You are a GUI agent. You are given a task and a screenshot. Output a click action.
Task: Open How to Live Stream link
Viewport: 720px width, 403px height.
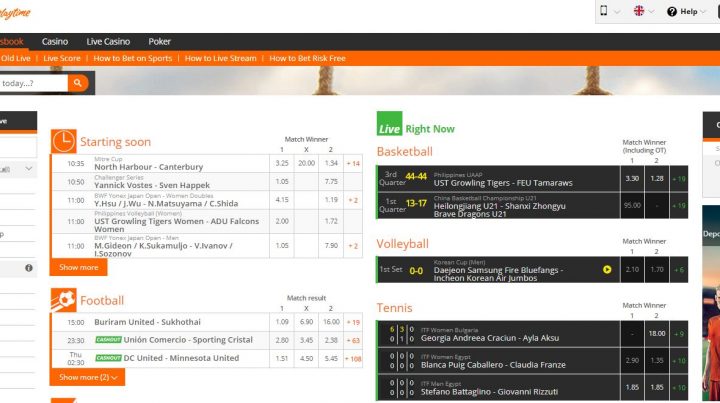pyautogui.click(x=220, y=58)
